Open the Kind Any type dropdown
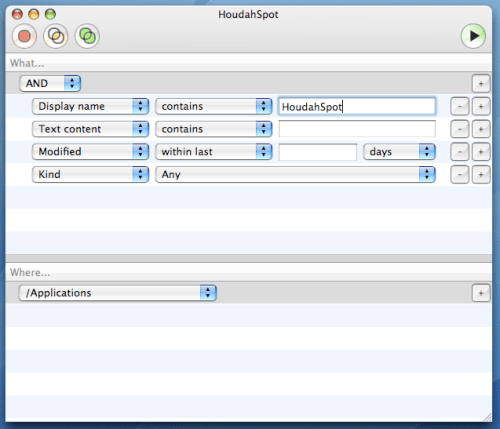Screen dimensions: 500x429 [295, 174]
